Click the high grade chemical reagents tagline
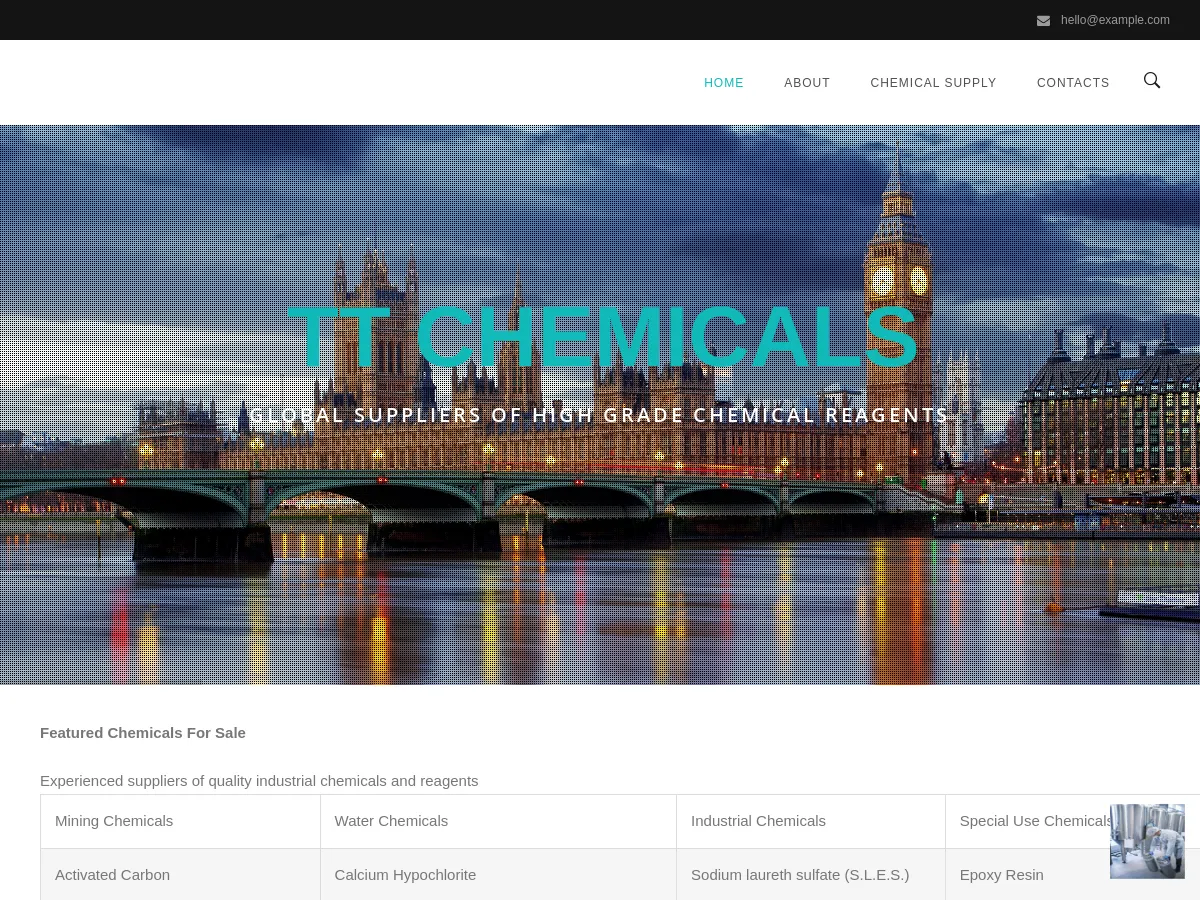 point(600,415)
